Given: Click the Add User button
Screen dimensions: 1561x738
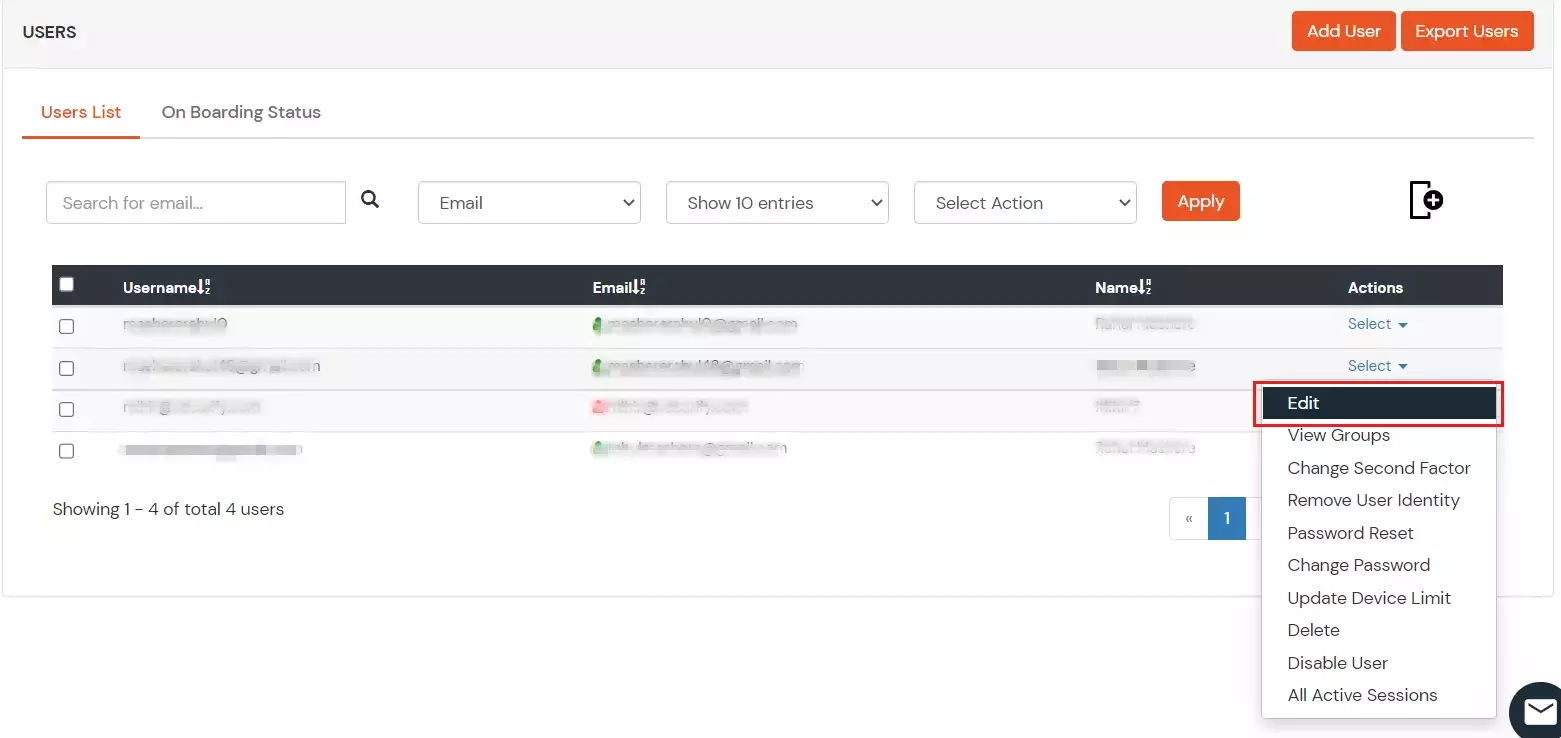Looking at the screenshot, I should click(x=1343, y=31).
